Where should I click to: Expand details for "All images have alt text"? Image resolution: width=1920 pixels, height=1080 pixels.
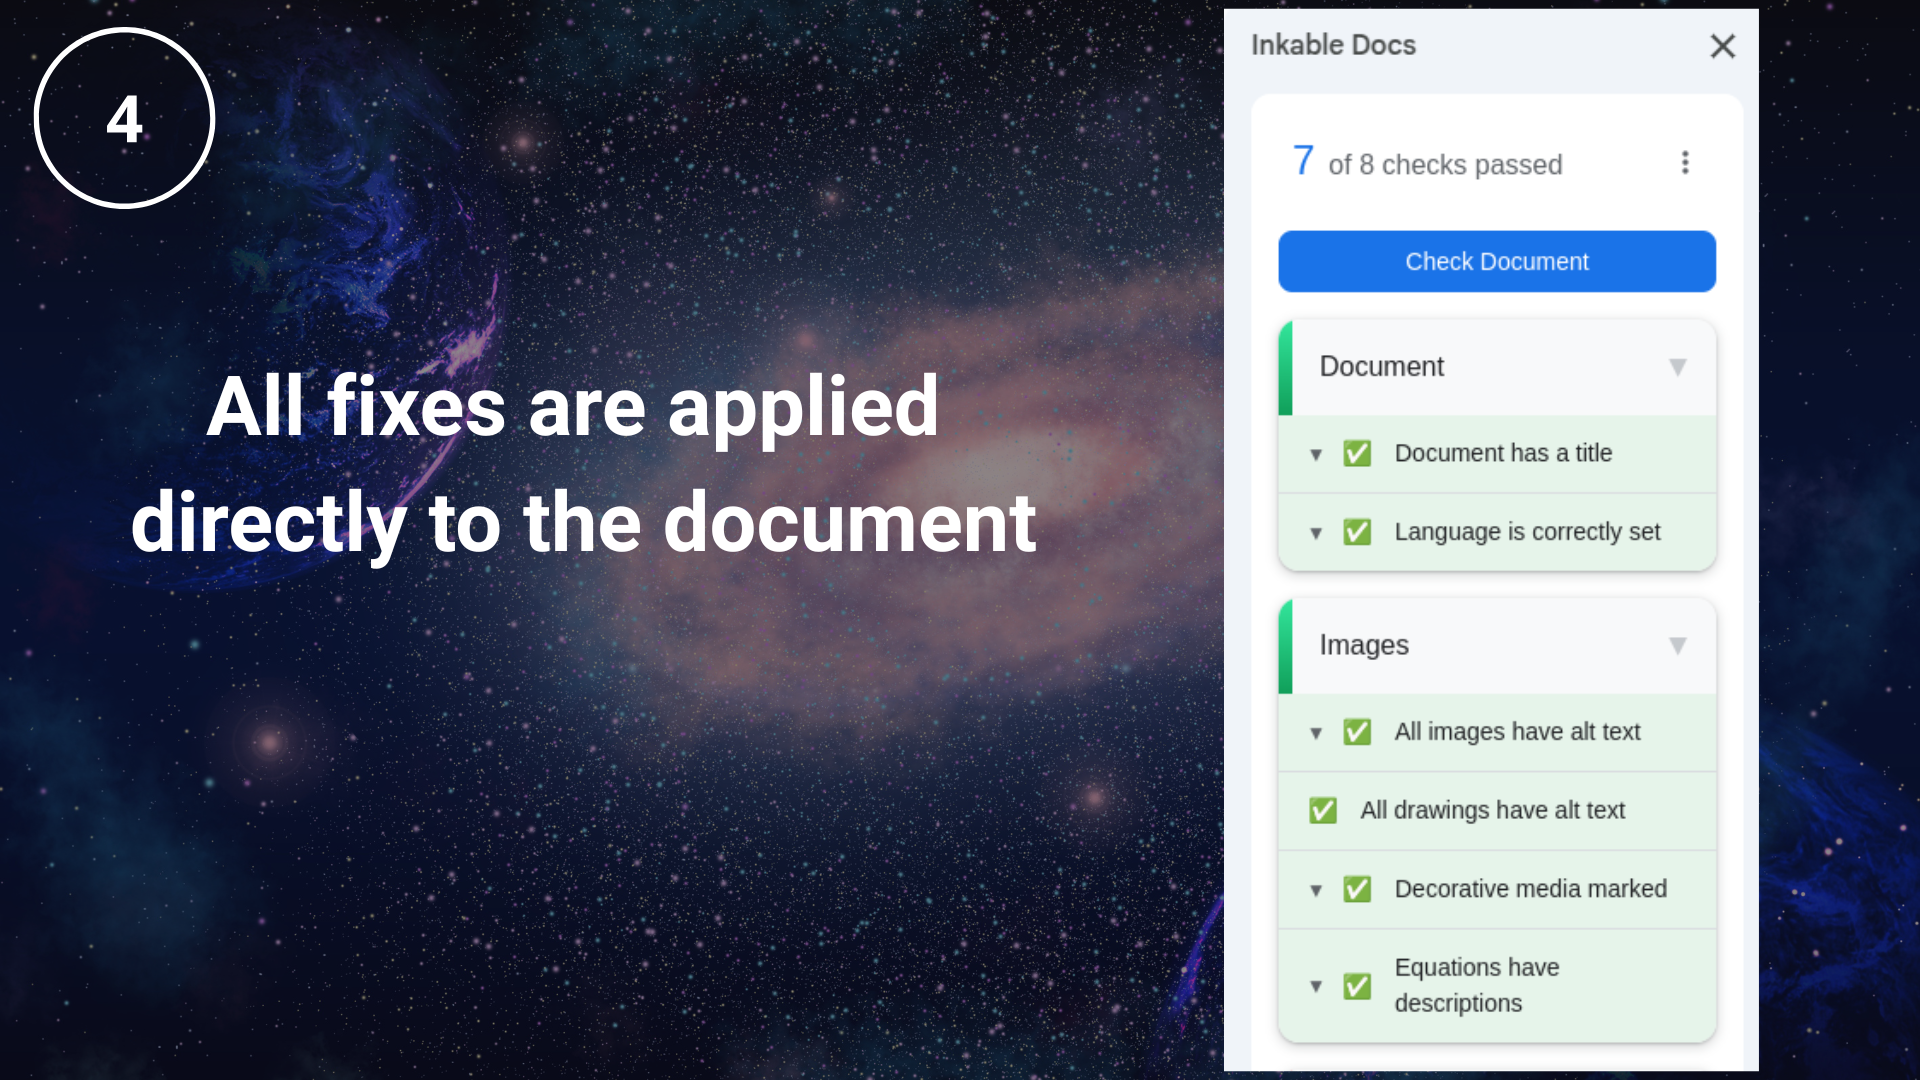pyautogui.click(x=1316, y=733)
